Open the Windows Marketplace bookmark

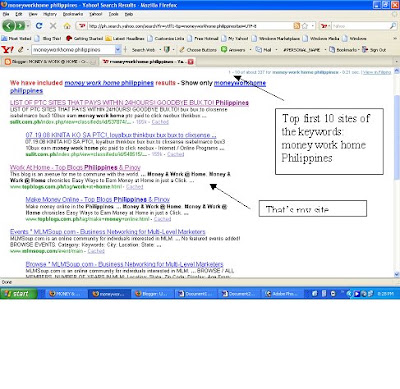tap(276, 39)
